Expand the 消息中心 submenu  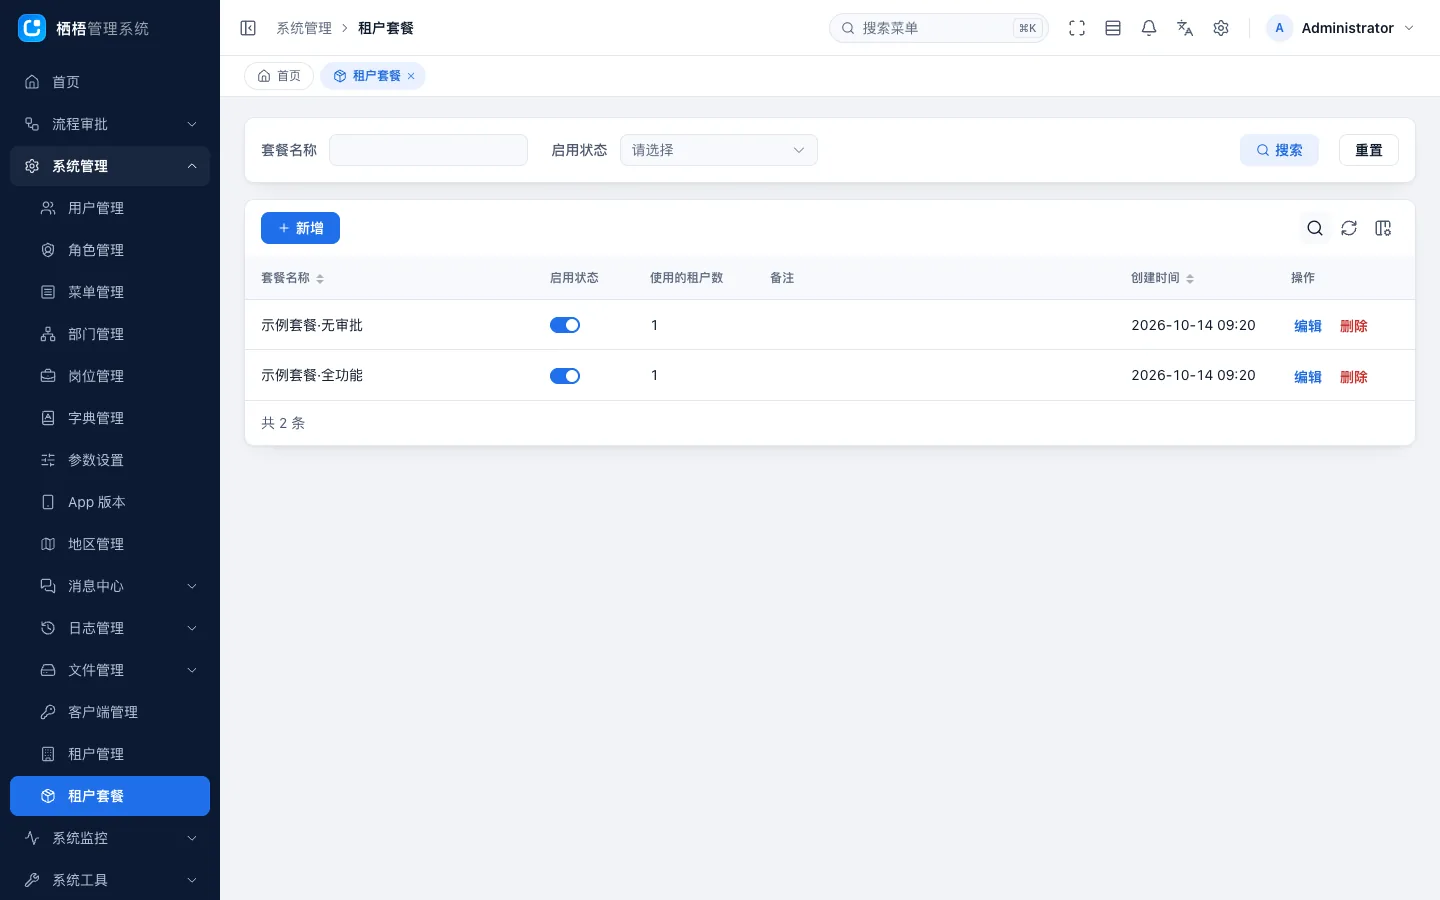pyautogui.click(x=110, y=586)
